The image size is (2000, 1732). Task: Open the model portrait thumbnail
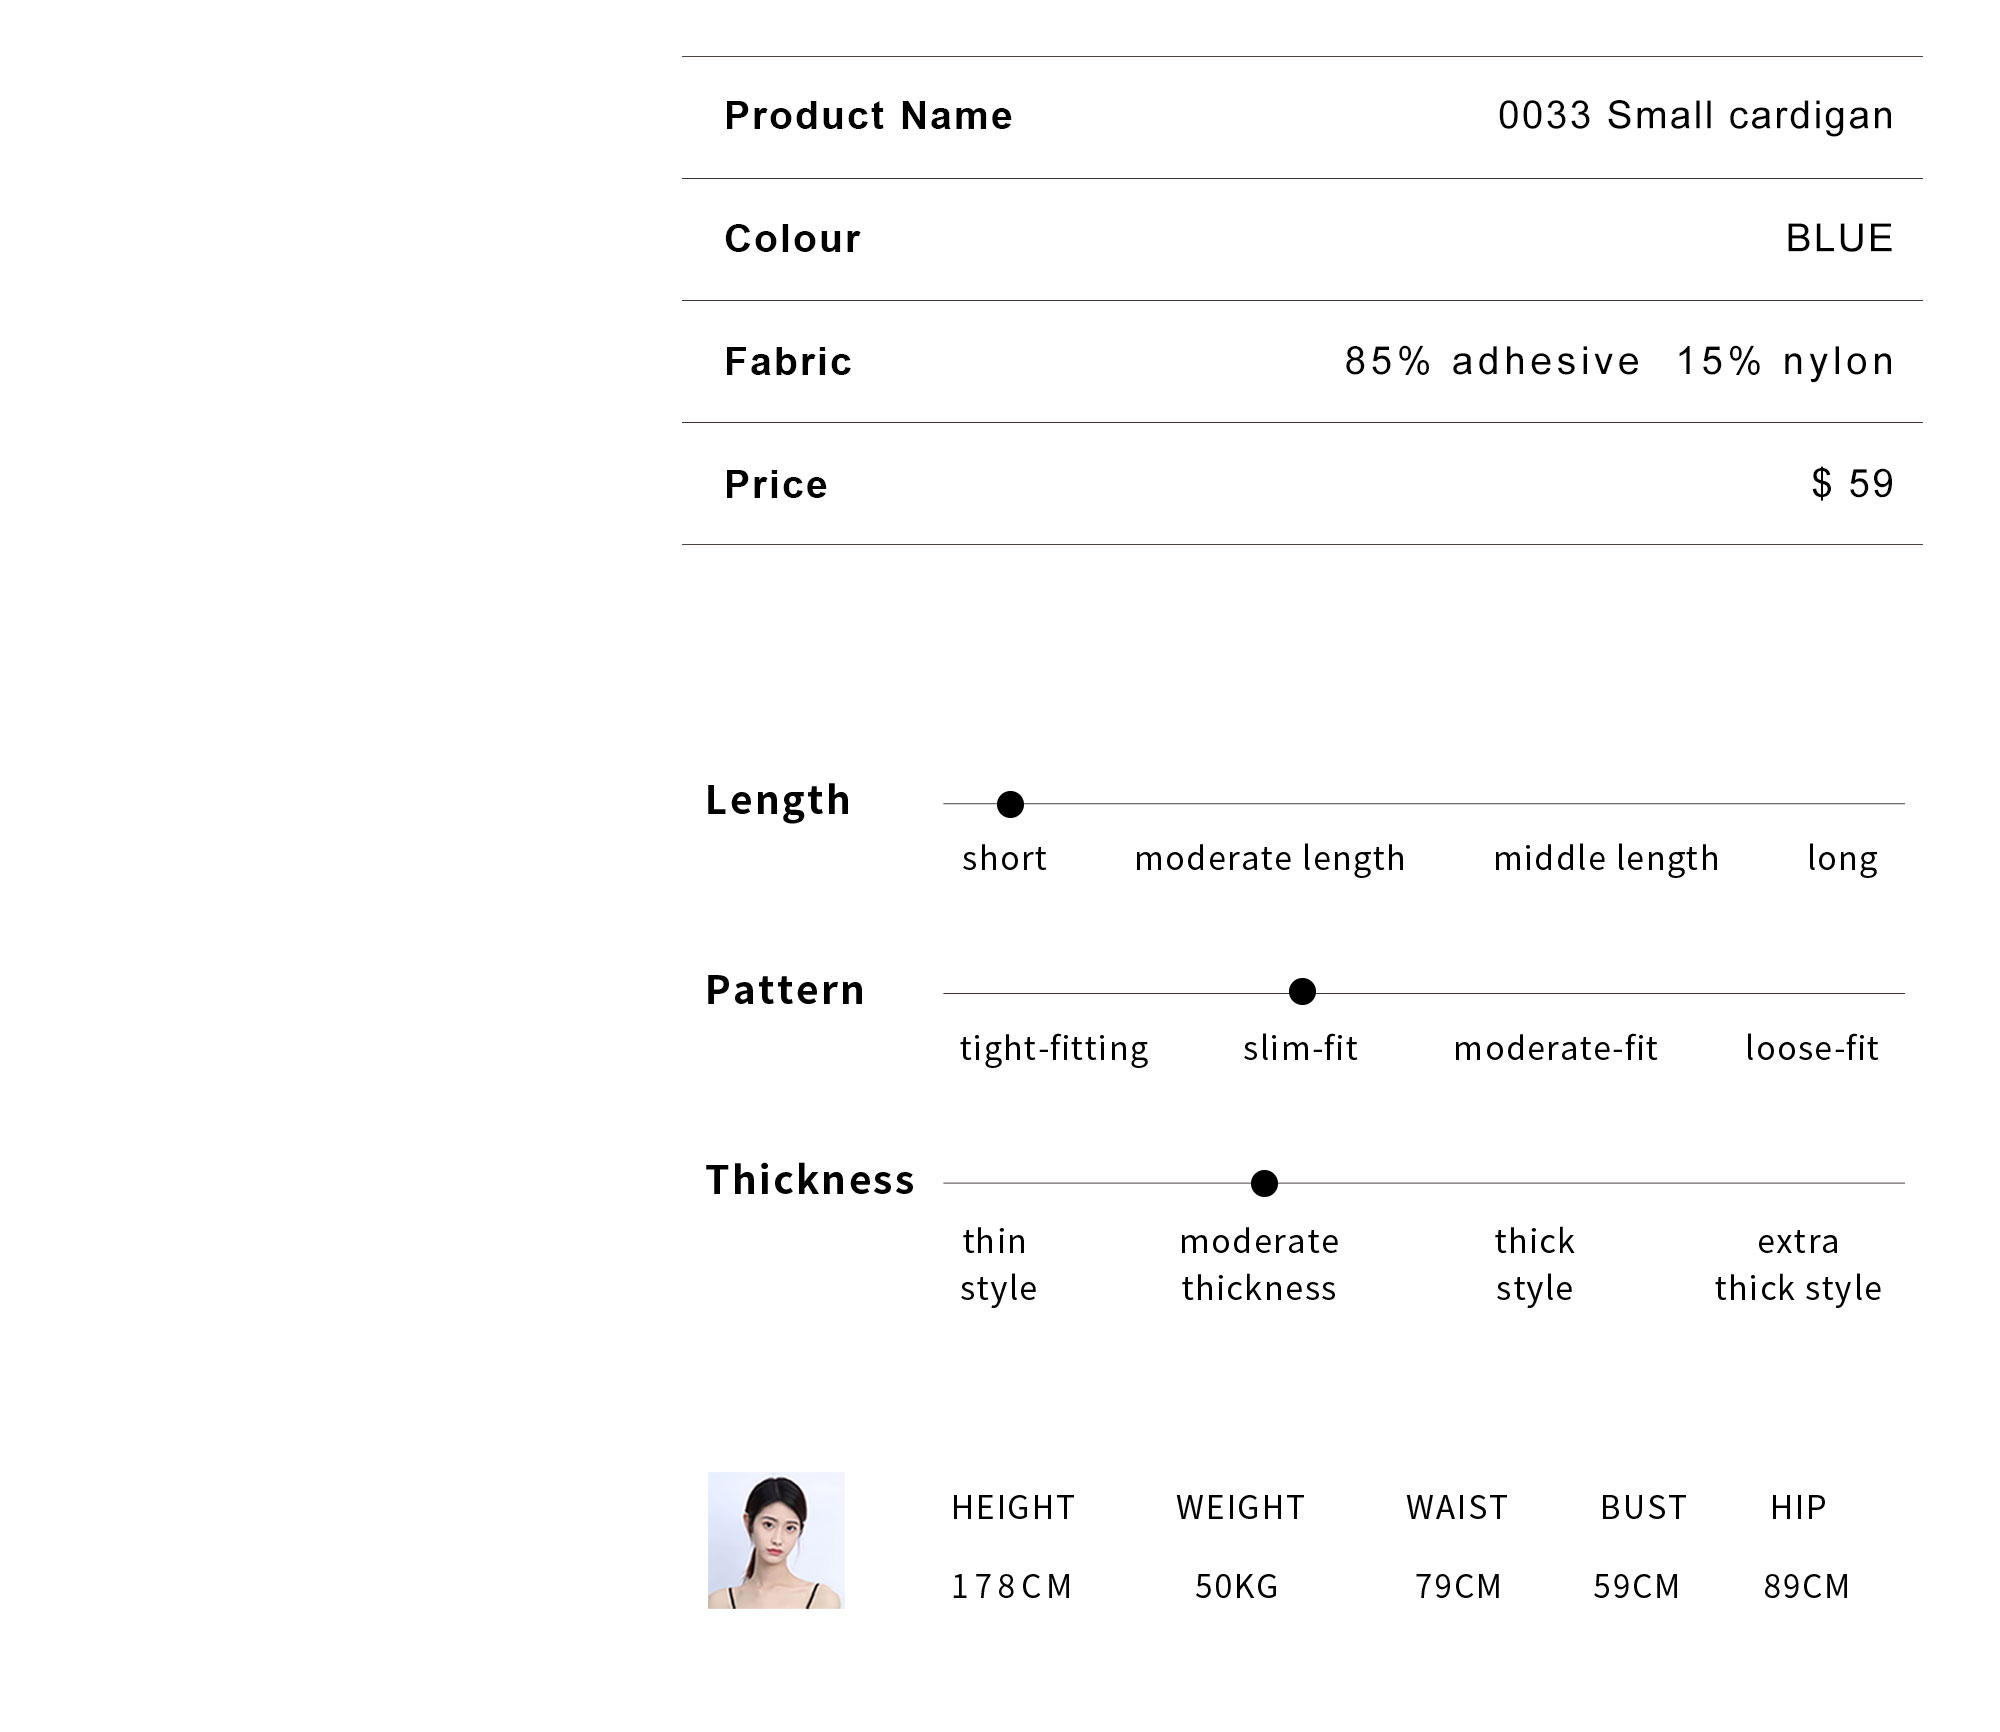click(x=776, y=1540)
